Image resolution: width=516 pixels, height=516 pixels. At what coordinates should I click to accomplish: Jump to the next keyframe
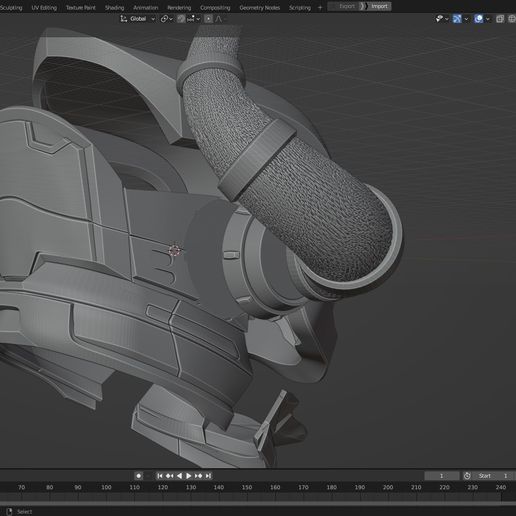point(198,476)
